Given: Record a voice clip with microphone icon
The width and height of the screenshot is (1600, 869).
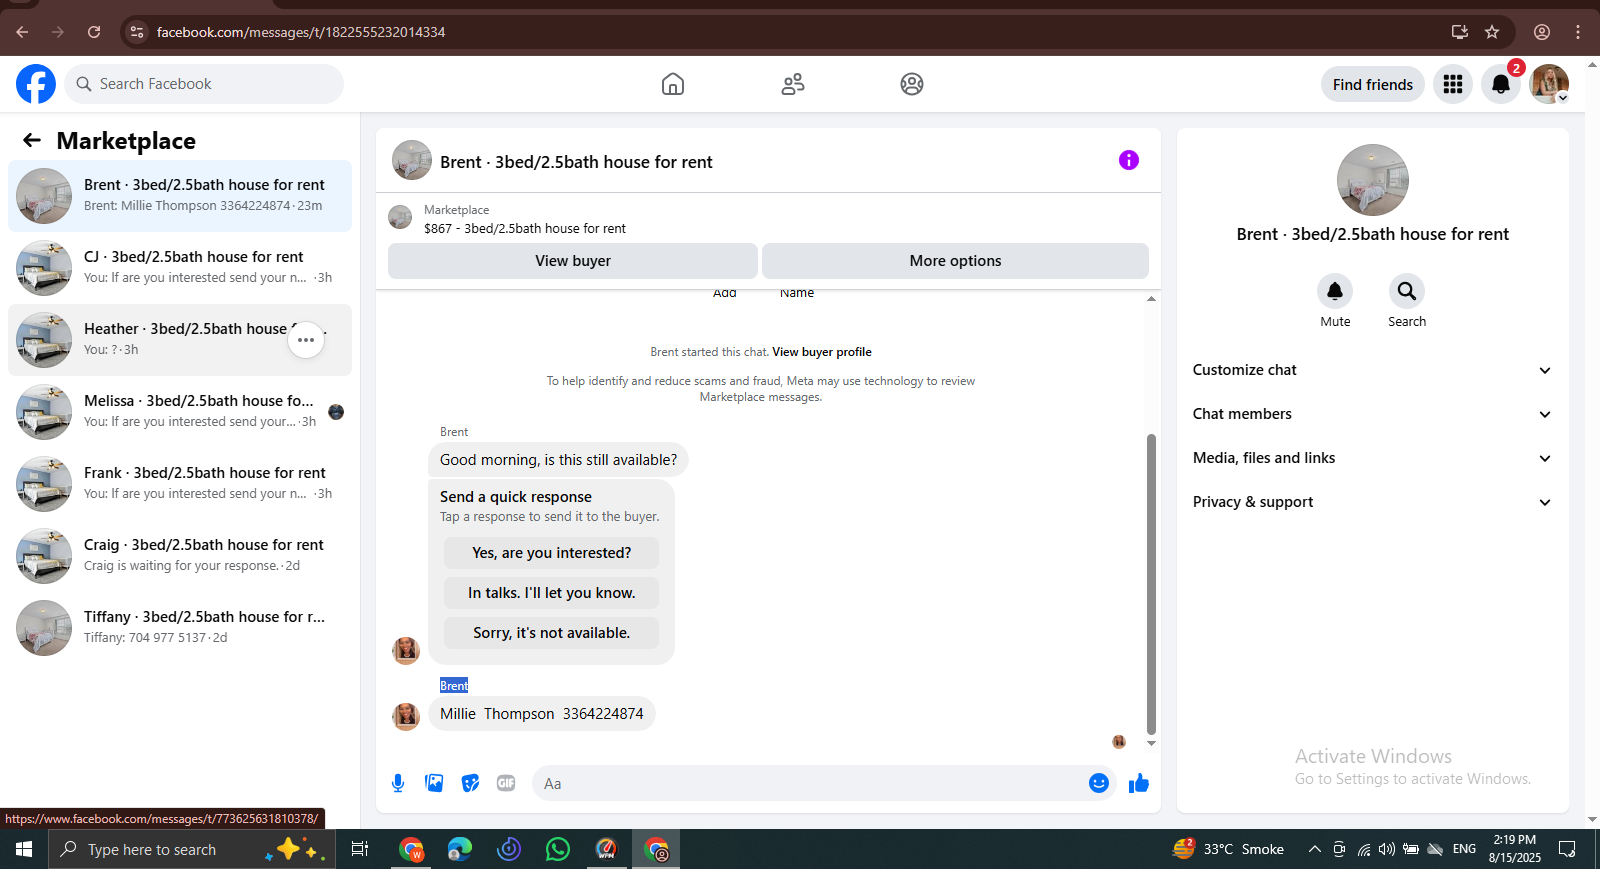Looking at the screenshot, I should [x=398, y=783].
